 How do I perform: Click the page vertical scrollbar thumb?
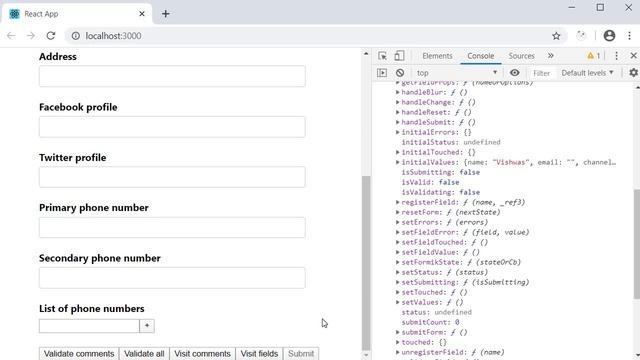tap(366, 263)
